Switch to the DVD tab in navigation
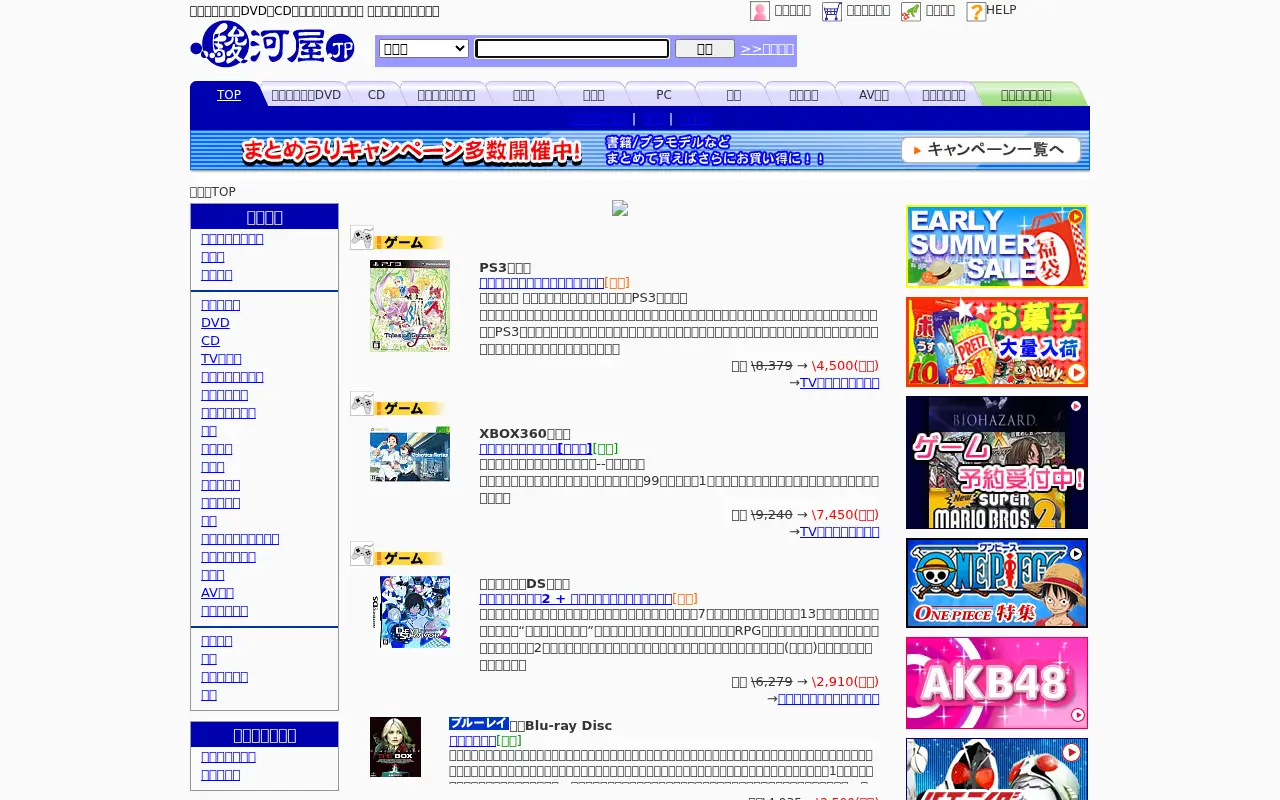The image size is (1280, 800). point(306,95)
